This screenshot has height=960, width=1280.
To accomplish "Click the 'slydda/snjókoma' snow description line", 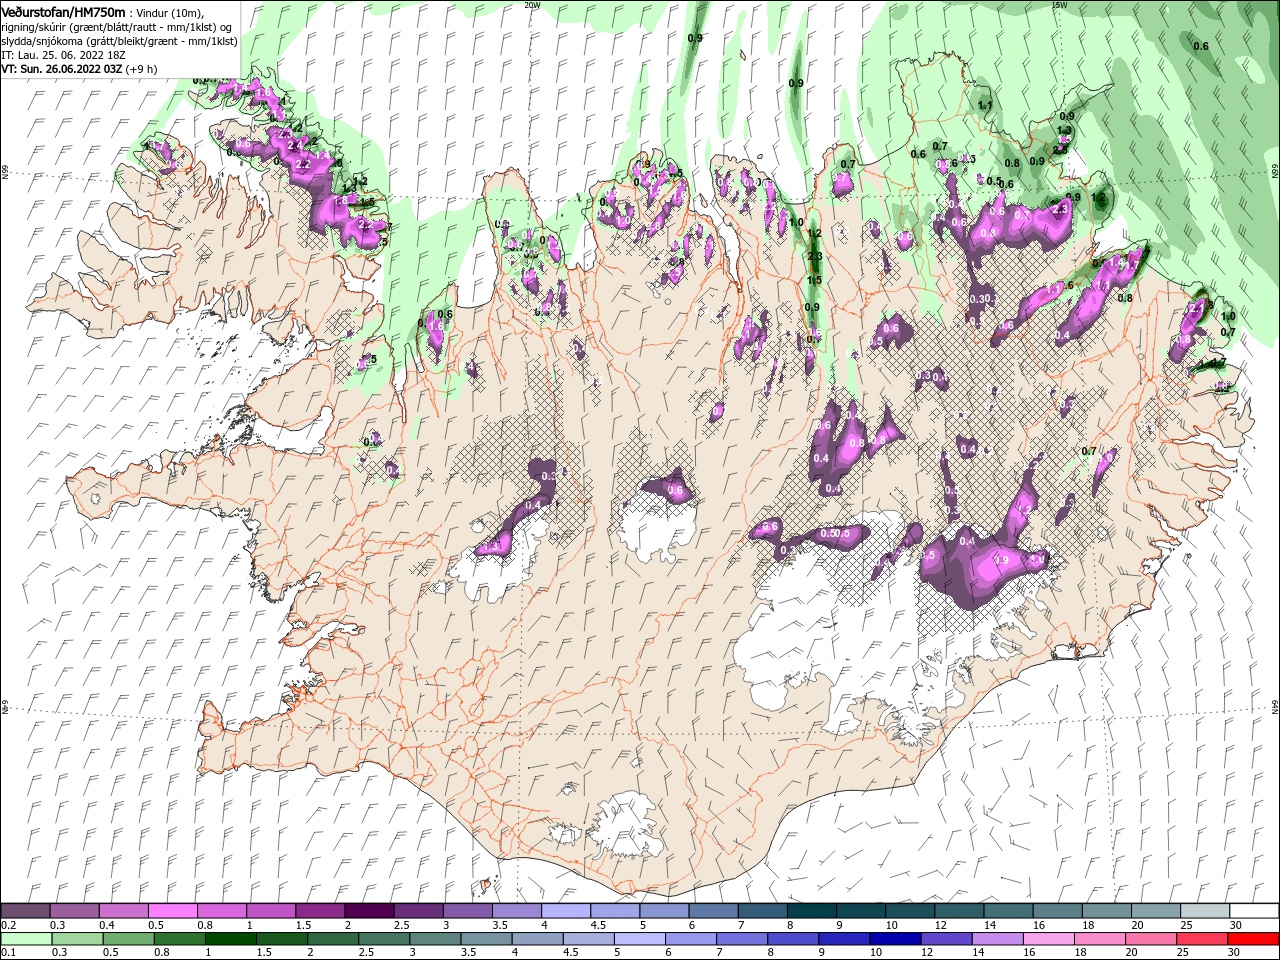I will pos(119,42).
